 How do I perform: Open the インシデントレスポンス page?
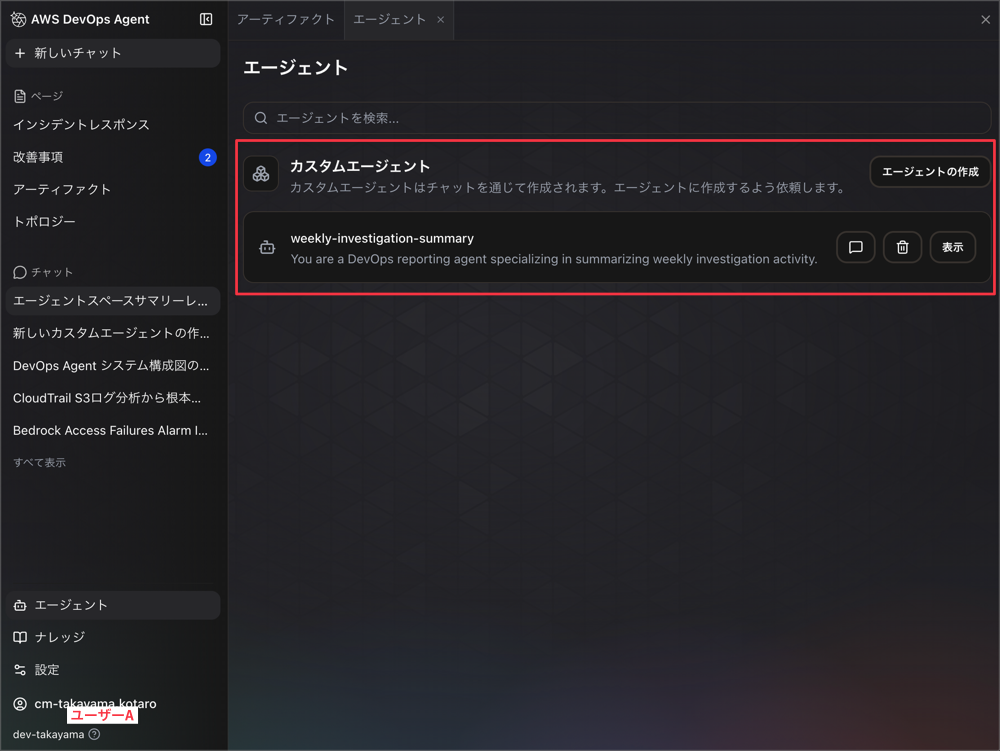[81, 125]
